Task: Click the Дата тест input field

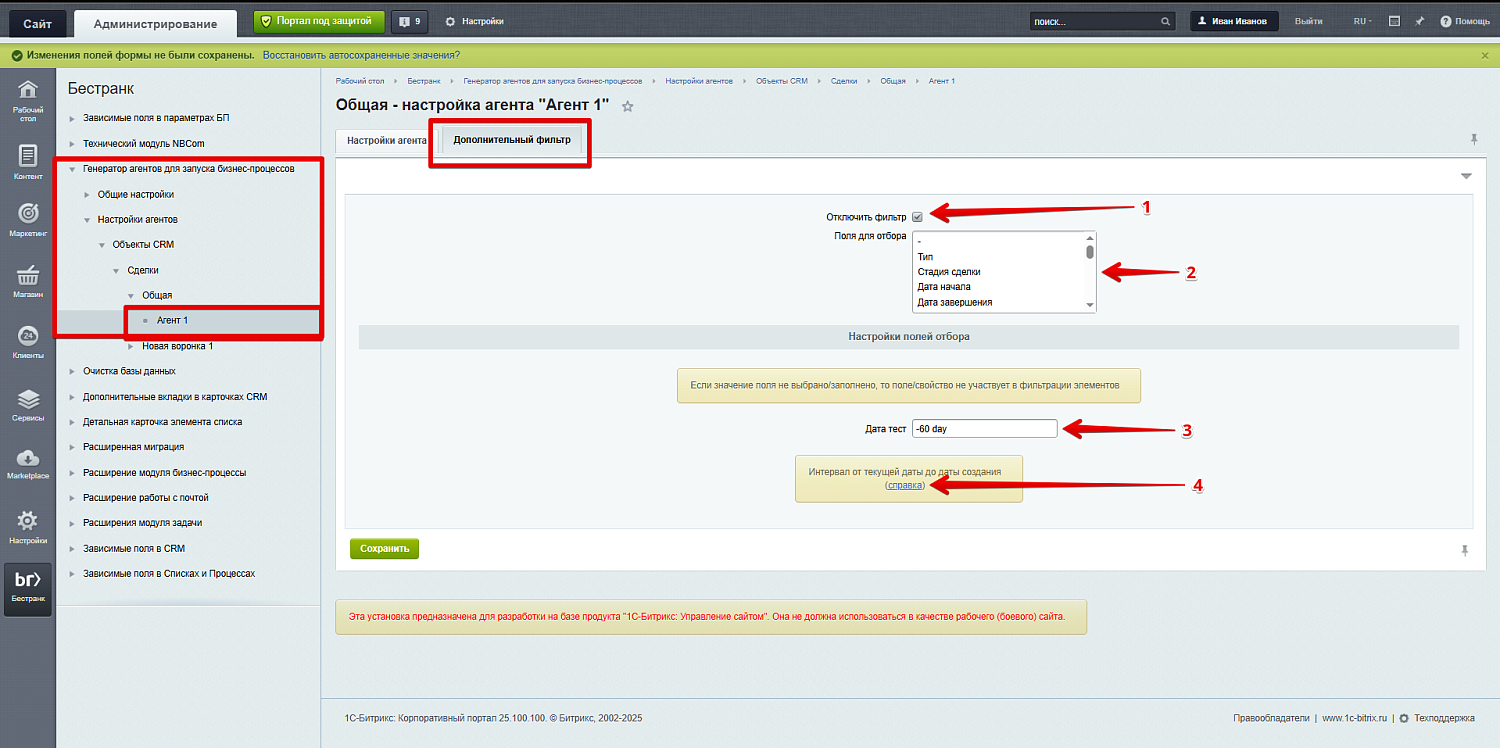Action: coord(984,429)
